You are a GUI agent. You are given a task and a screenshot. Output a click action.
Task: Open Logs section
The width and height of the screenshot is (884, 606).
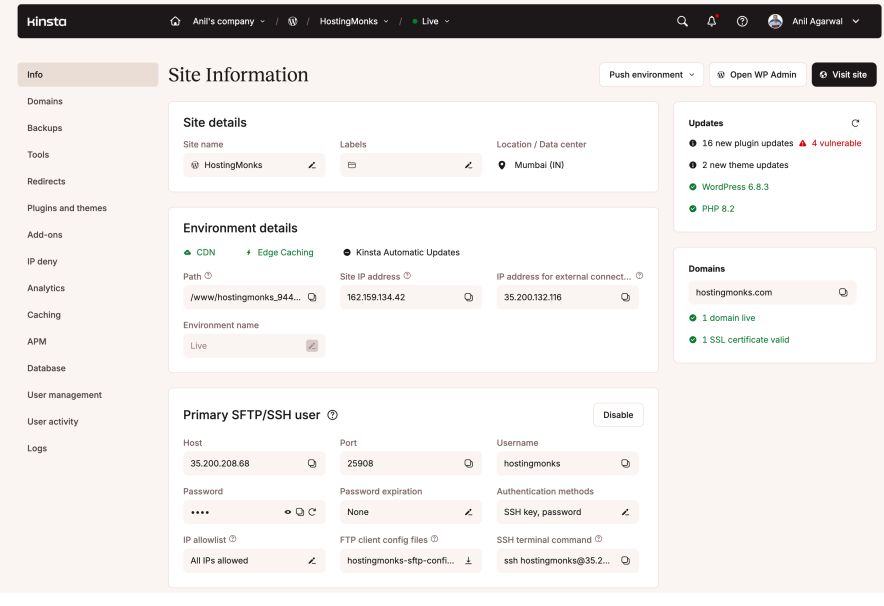(37, 448)
